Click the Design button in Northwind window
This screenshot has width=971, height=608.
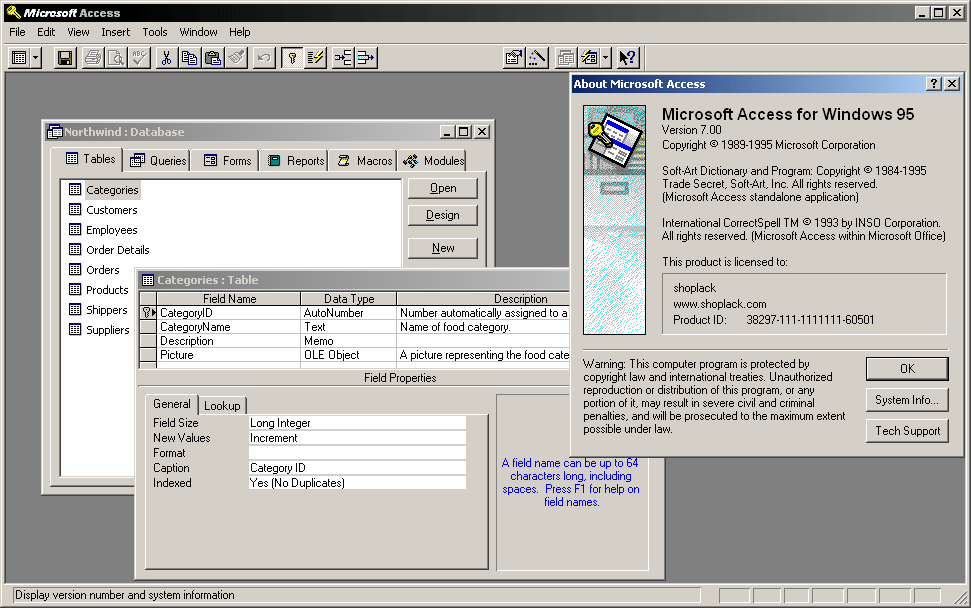(443, 215)
